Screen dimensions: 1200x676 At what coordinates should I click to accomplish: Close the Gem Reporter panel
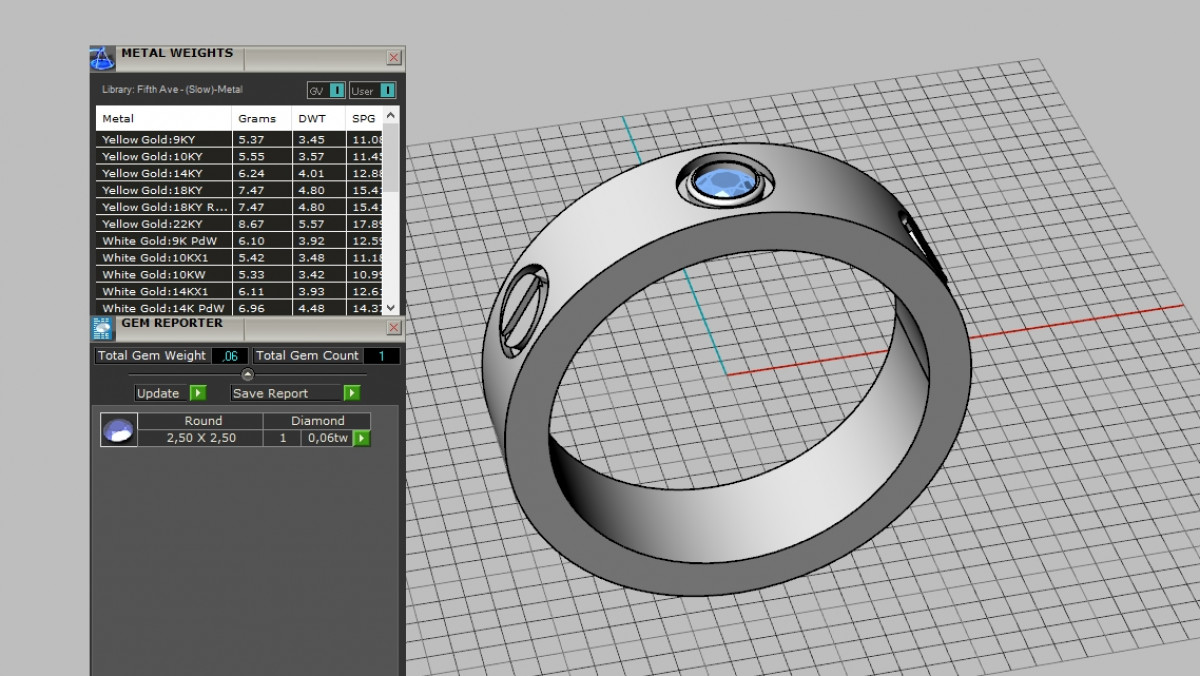click(394, 328)
